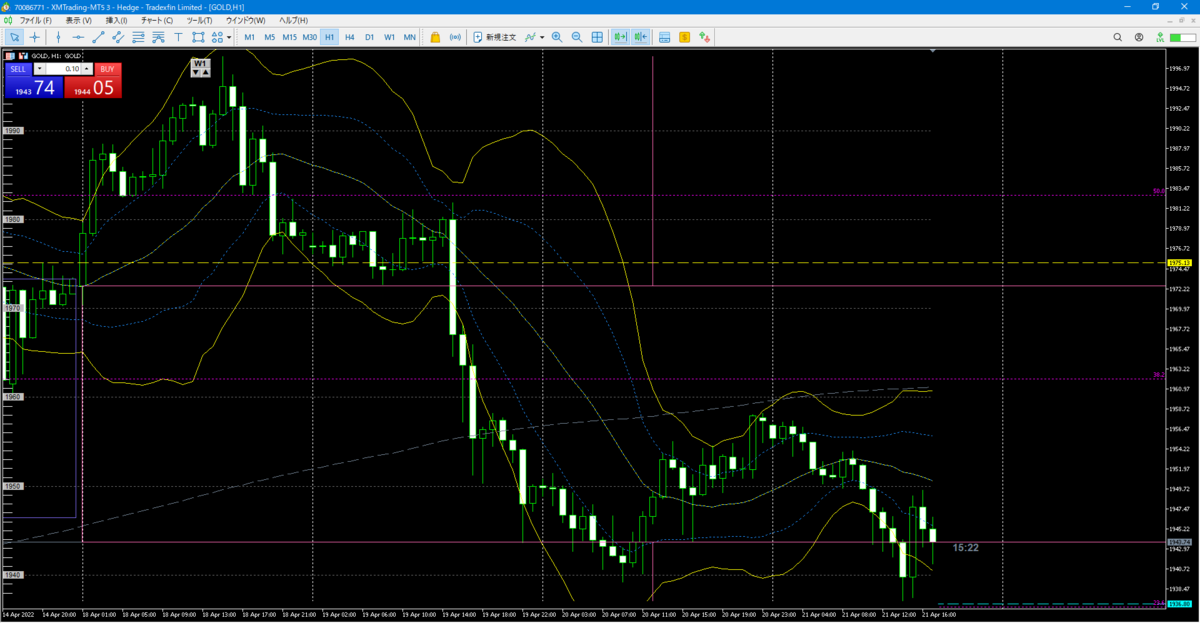This screenshot has height=623, width=1200.
Task: Open the ファイル (F) menu
Action: click(36, 20)
